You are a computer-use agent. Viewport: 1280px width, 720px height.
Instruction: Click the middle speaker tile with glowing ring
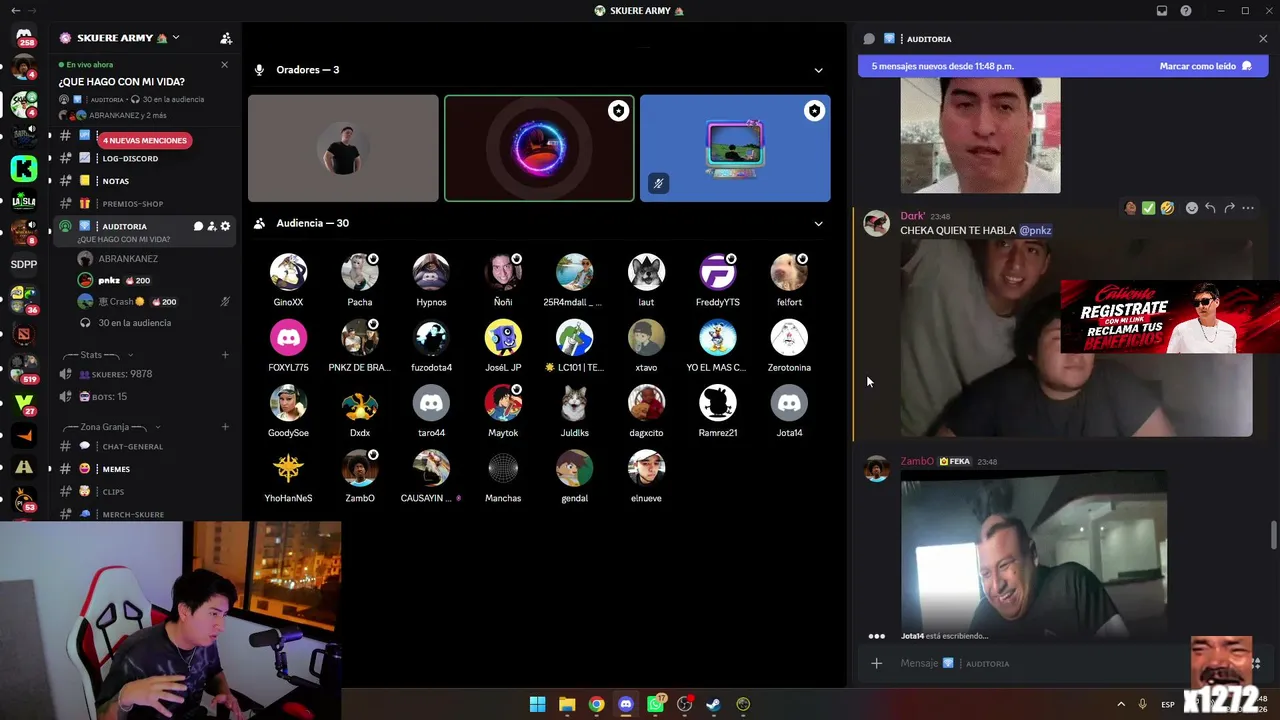point(539,149)
